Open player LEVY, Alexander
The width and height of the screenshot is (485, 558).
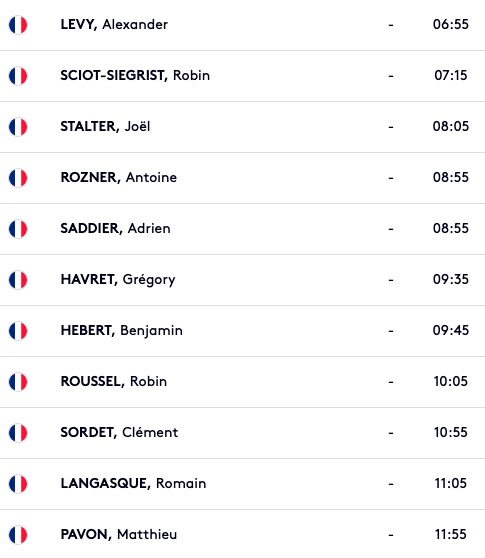click(114, 25)
